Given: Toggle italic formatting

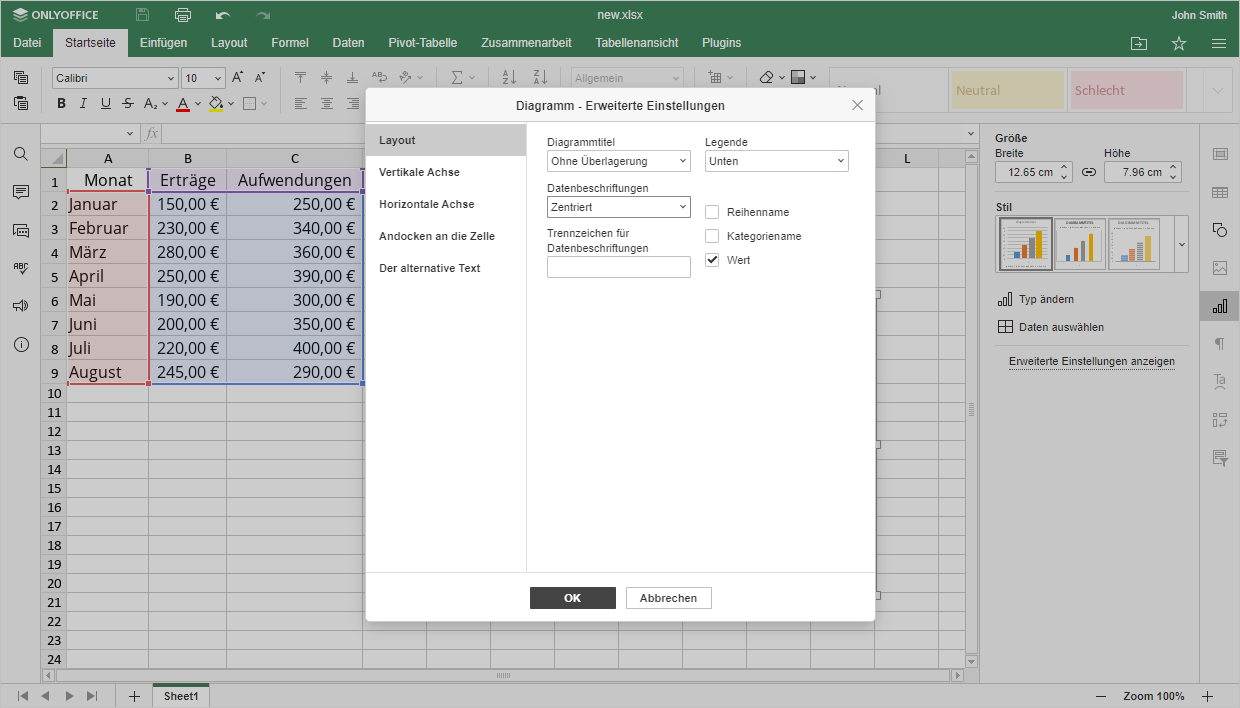Looking at the screenshot, I should pos(83,103).
